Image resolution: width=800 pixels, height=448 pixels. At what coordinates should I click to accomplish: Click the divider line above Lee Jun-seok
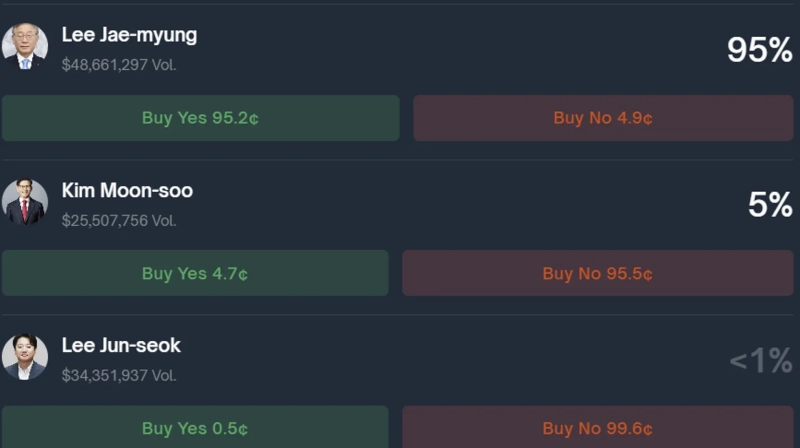click(x=400, y=315)
